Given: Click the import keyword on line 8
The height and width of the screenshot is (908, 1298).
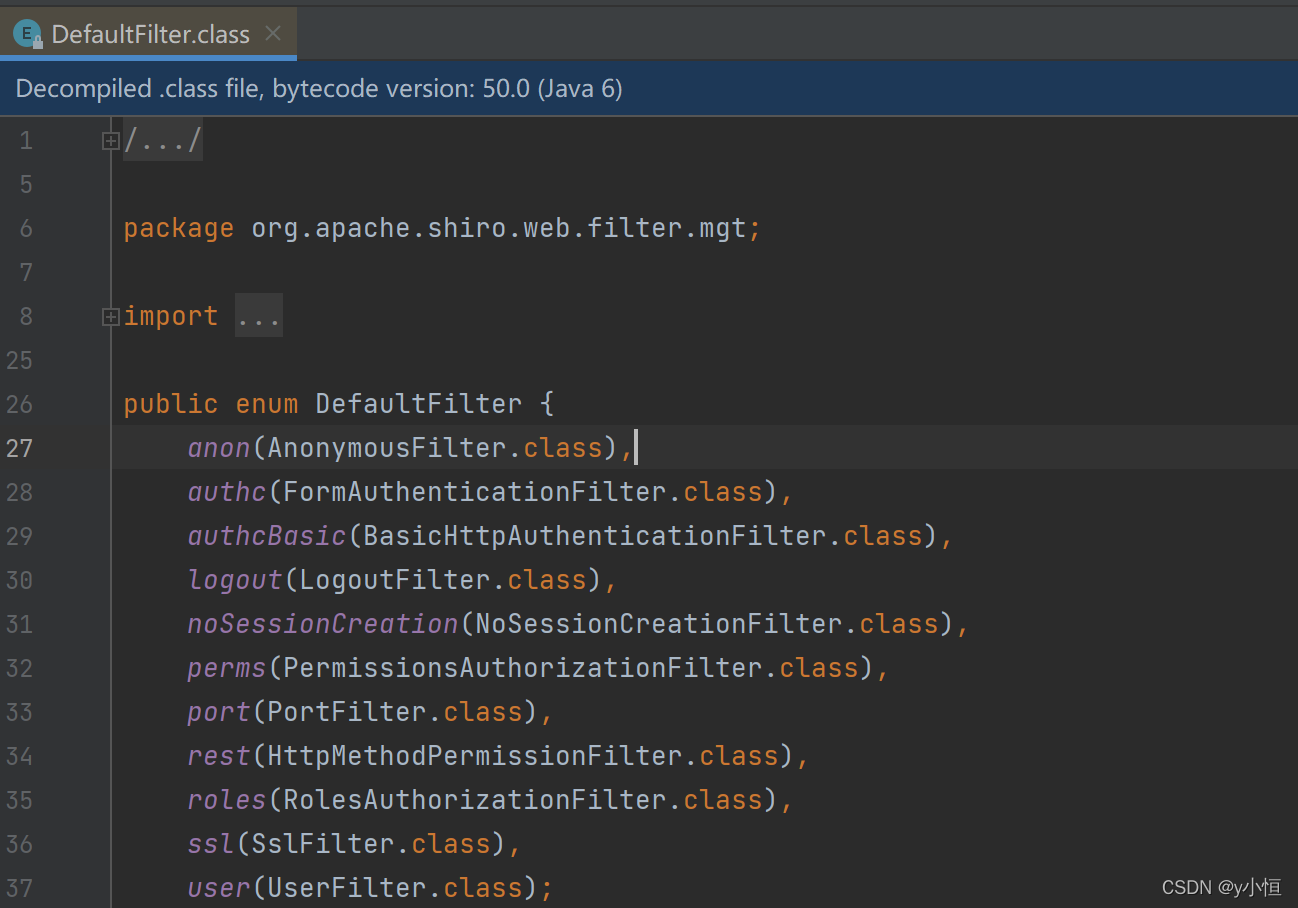Looking at the screenshot, I should (171, 317).
